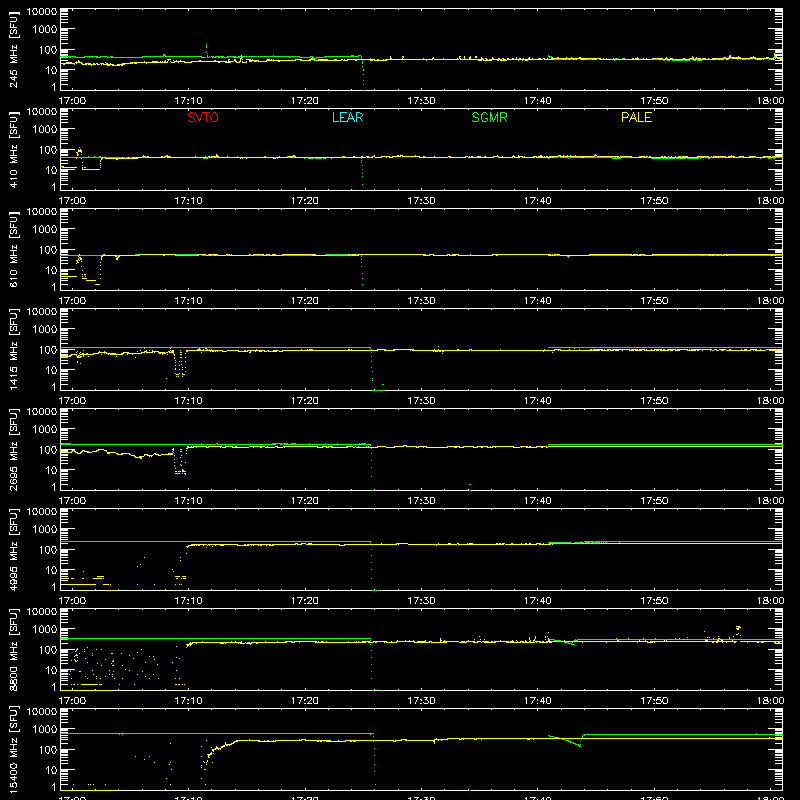The height and width of the screenshot is (800, 800).
Task: Click 18:00 tick label under 245 MHz plot
Action: click(770, 101)
